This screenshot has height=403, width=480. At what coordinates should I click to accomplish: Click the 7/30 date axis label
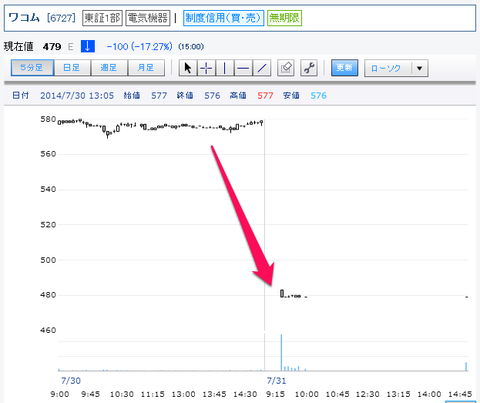pos(71,381)
